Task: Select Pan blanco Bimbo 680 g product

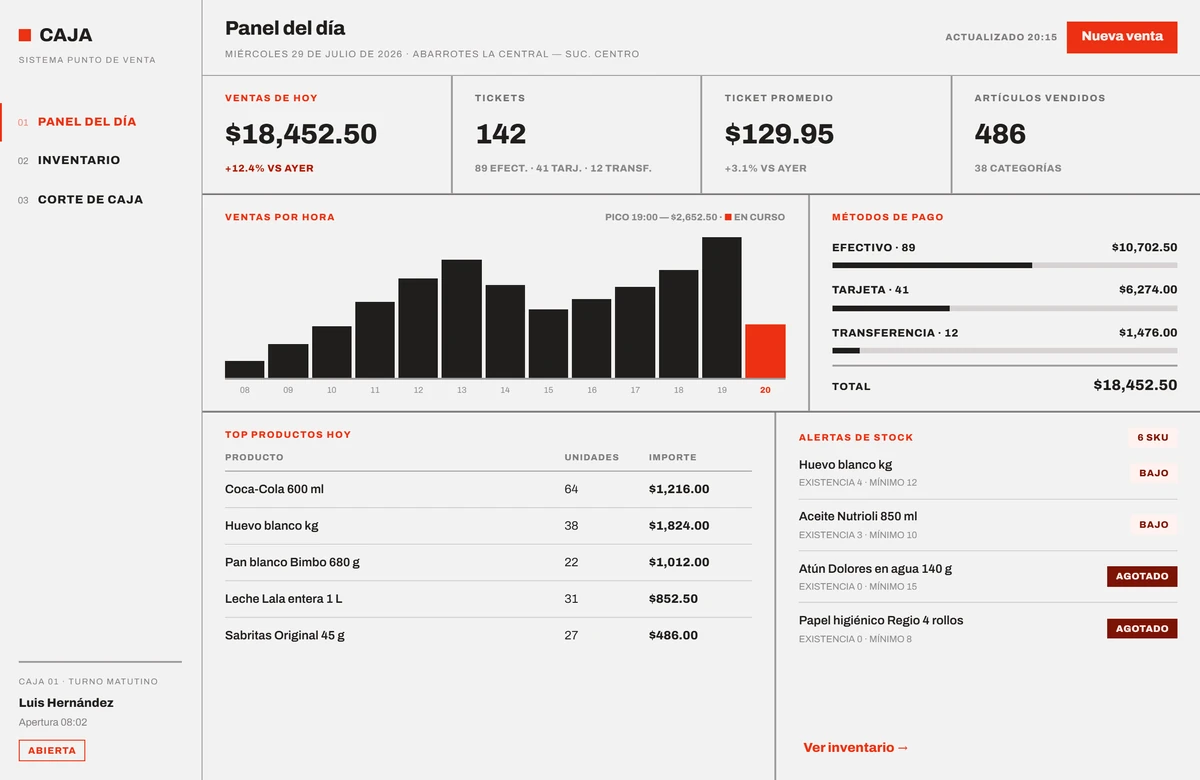Action: point(488,562)
